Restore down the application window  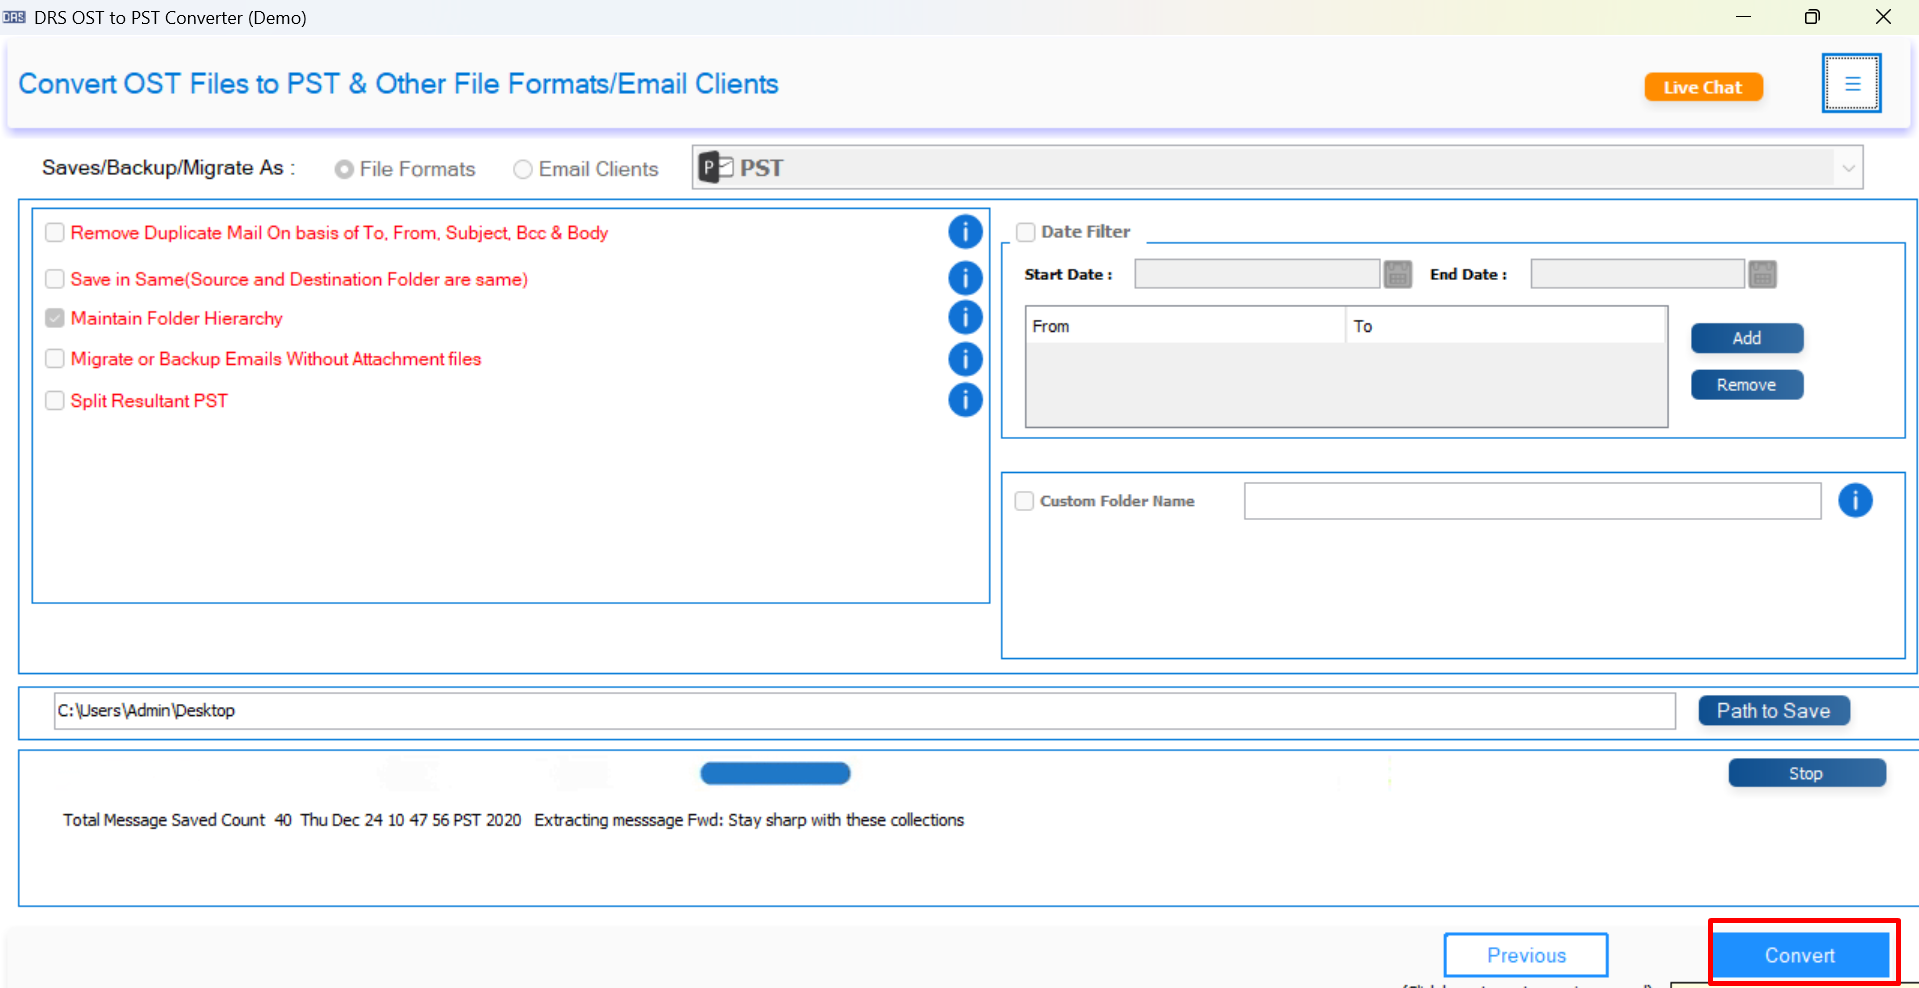click(x=1812, y=17)
